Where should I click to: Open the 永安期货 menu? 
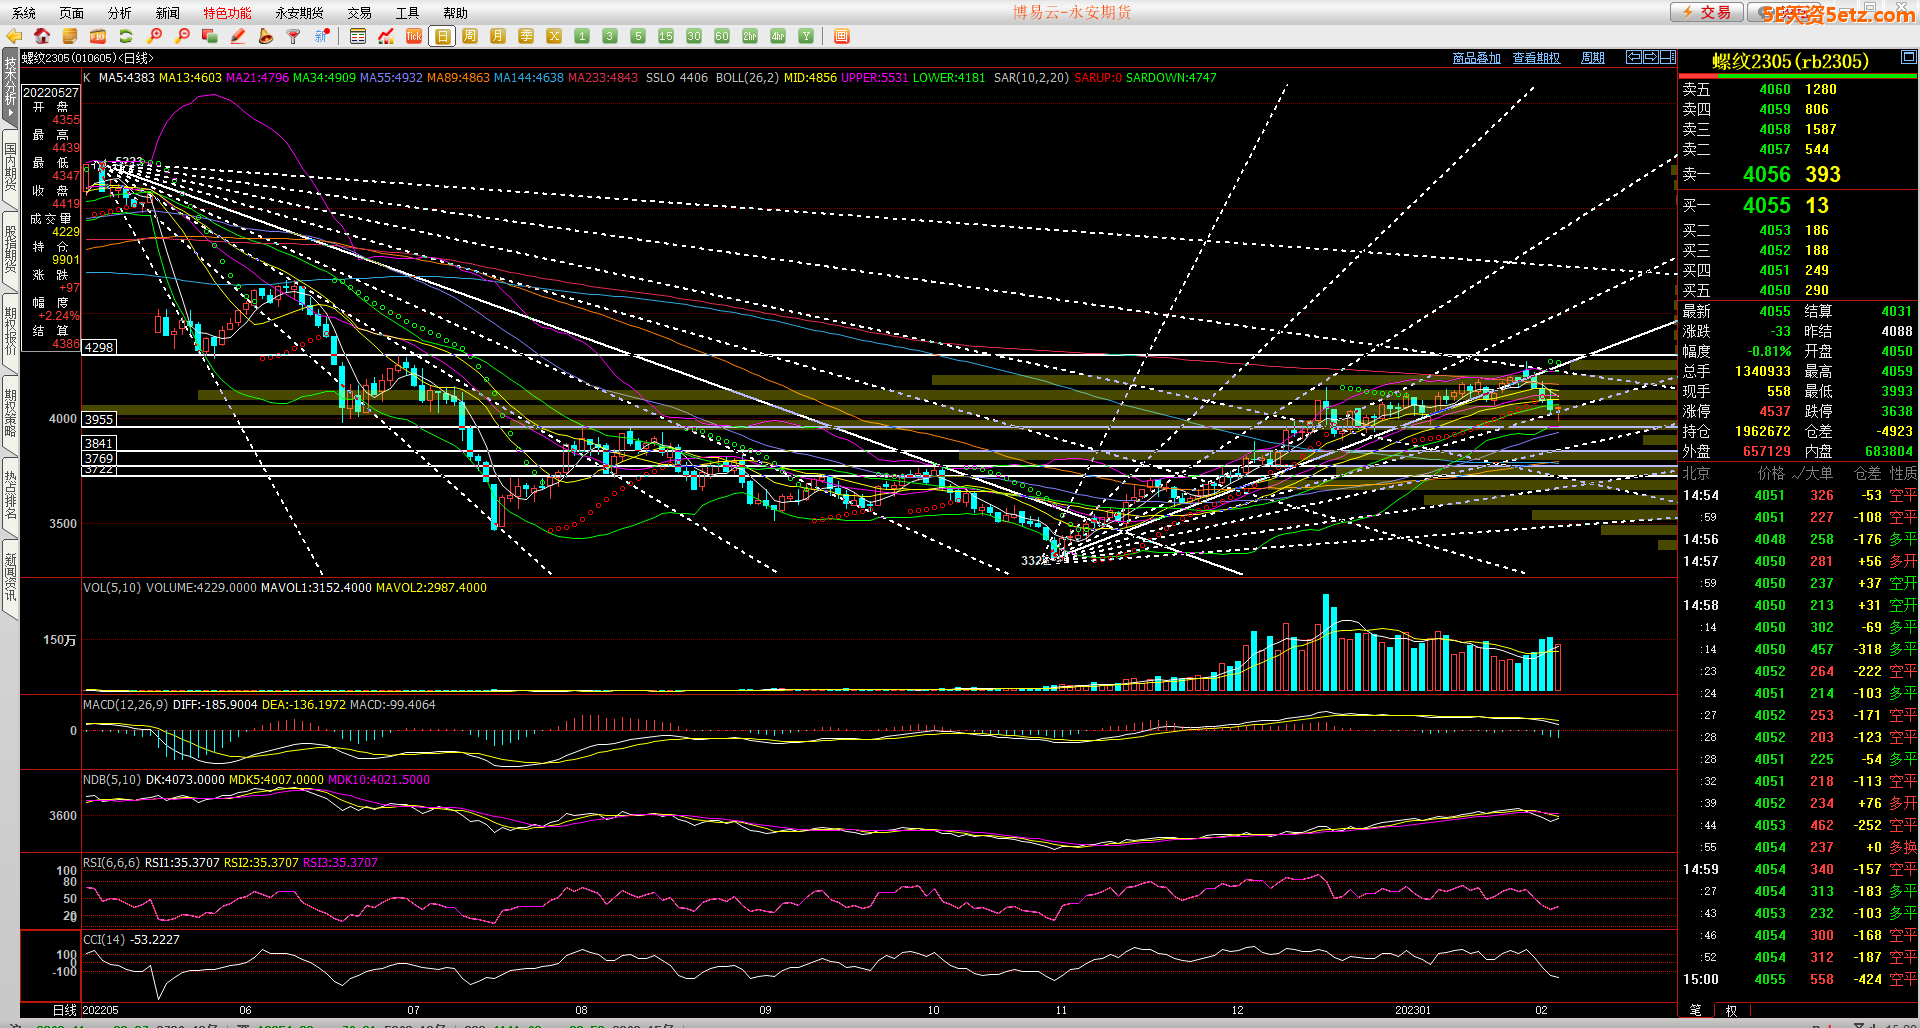[300, 13]
